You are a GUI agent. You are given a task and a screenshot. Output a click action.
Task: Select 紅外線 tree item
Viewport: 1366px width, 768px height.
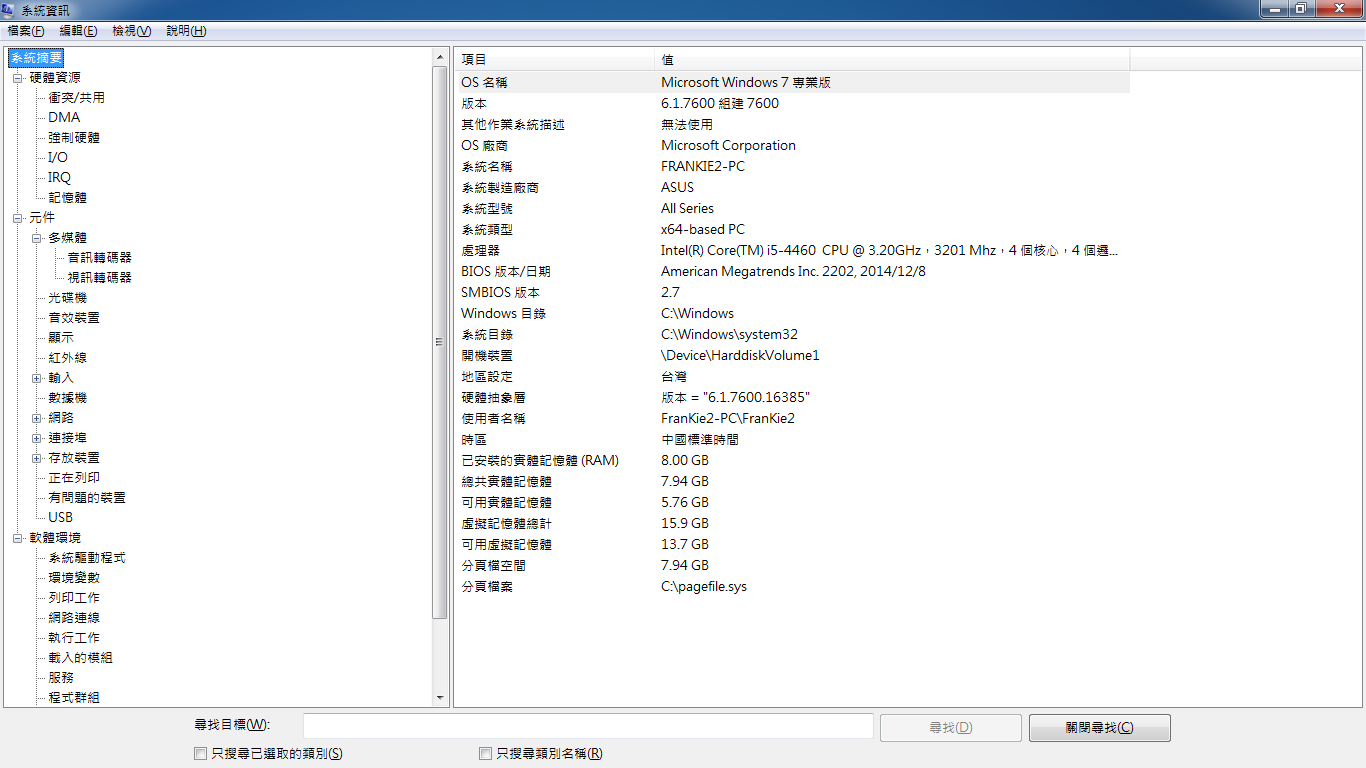click(68, 358)
